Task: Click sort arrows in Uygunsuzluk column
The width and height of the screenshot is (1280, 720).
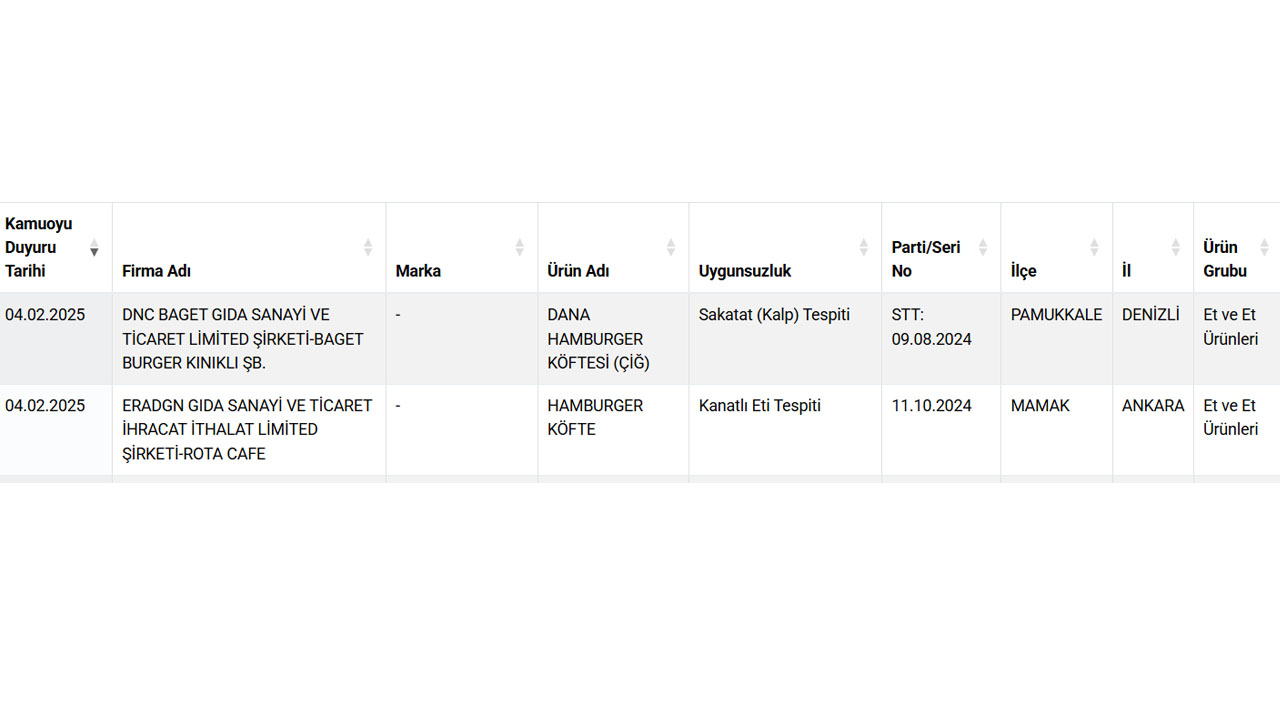Action: [864, 247]
